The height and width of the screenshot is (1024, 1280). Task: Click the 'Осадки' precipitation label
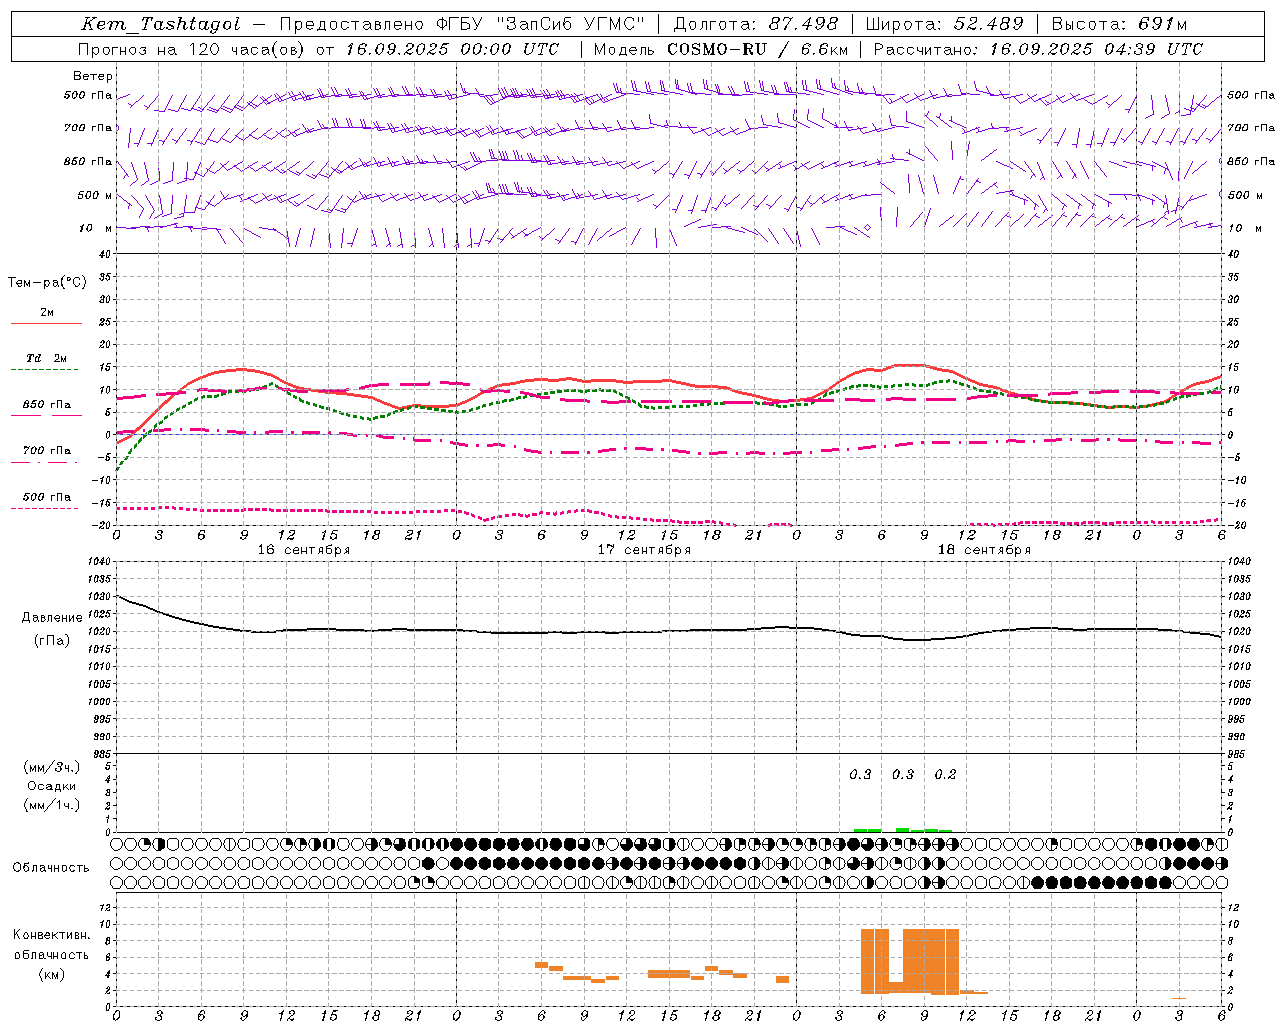pyautogui.click(x=52, y=786)
